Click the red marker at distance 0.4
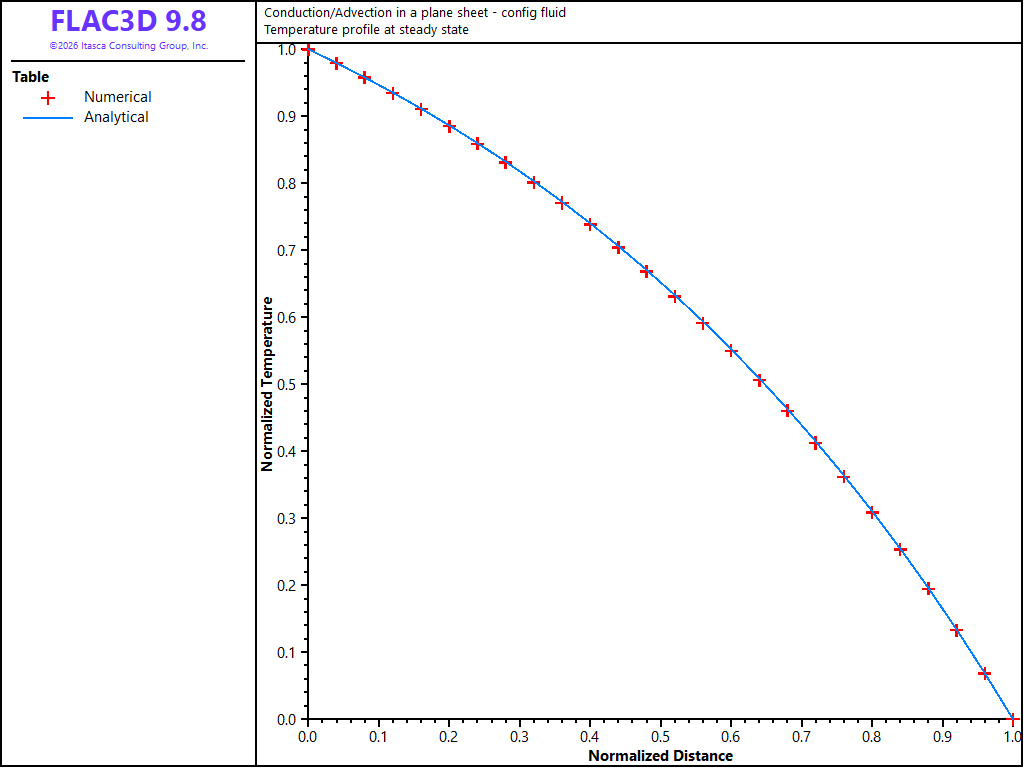1024x768 pixels. pos(590,225)
